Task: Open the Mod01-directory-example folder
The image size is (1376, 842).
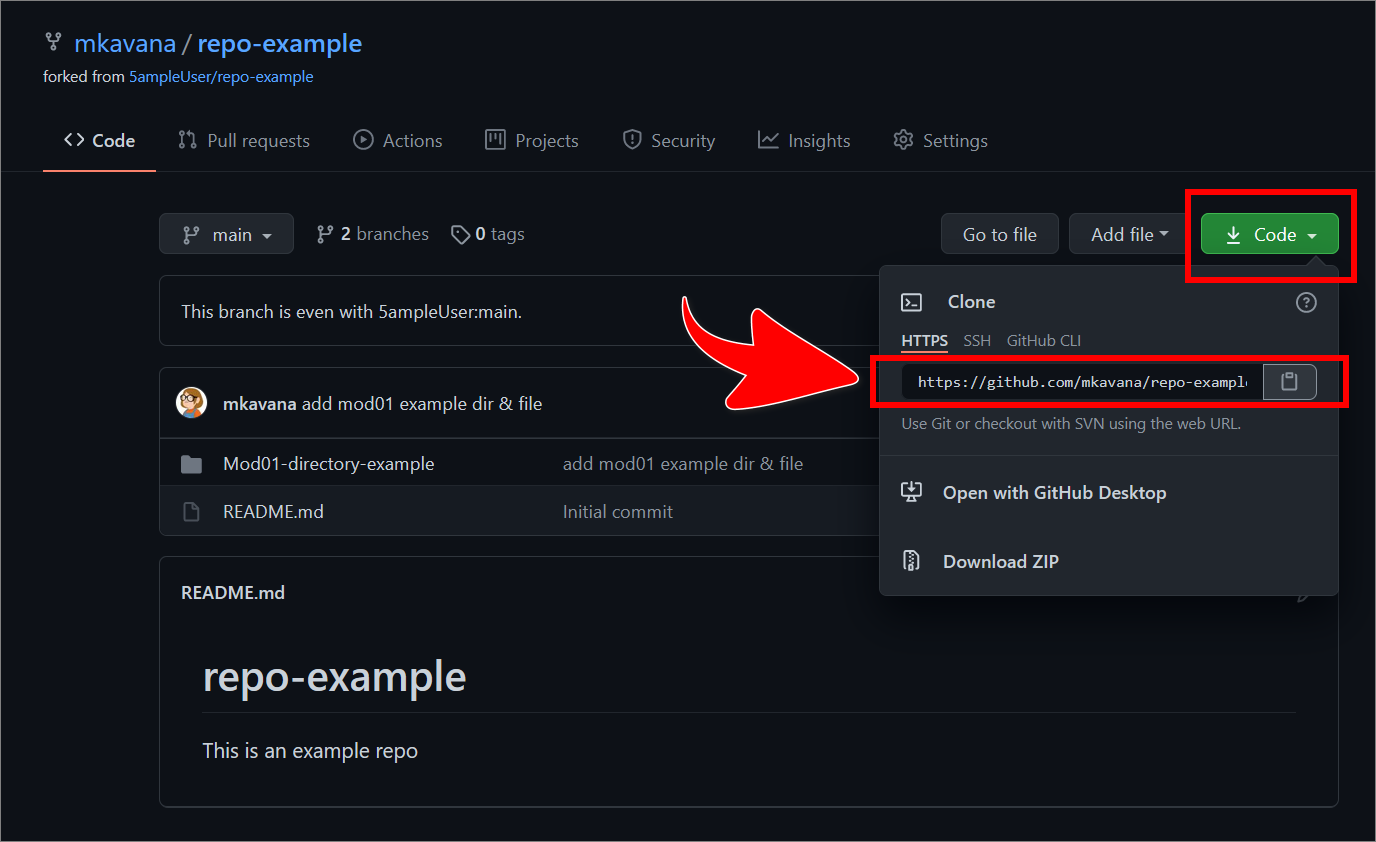Action: [329, 464]
